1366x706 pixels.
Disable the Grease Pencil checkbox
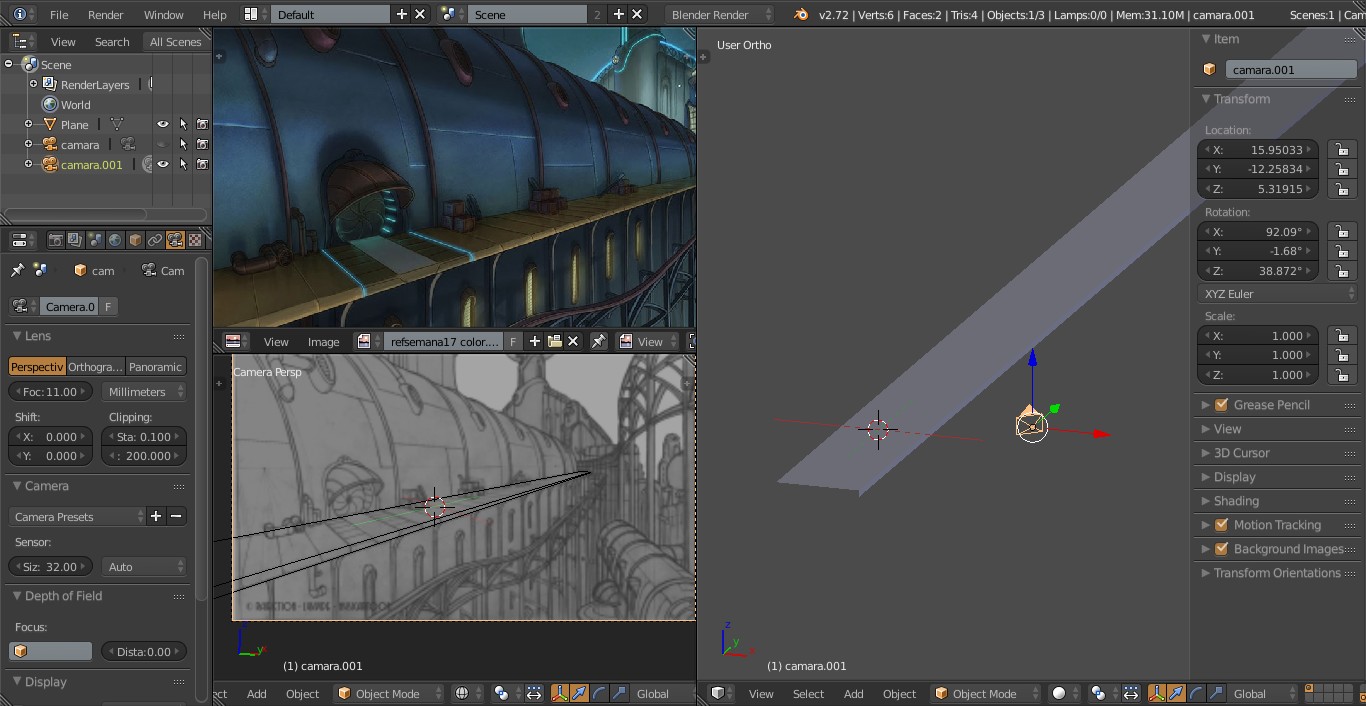click(x=1221, y=405)
